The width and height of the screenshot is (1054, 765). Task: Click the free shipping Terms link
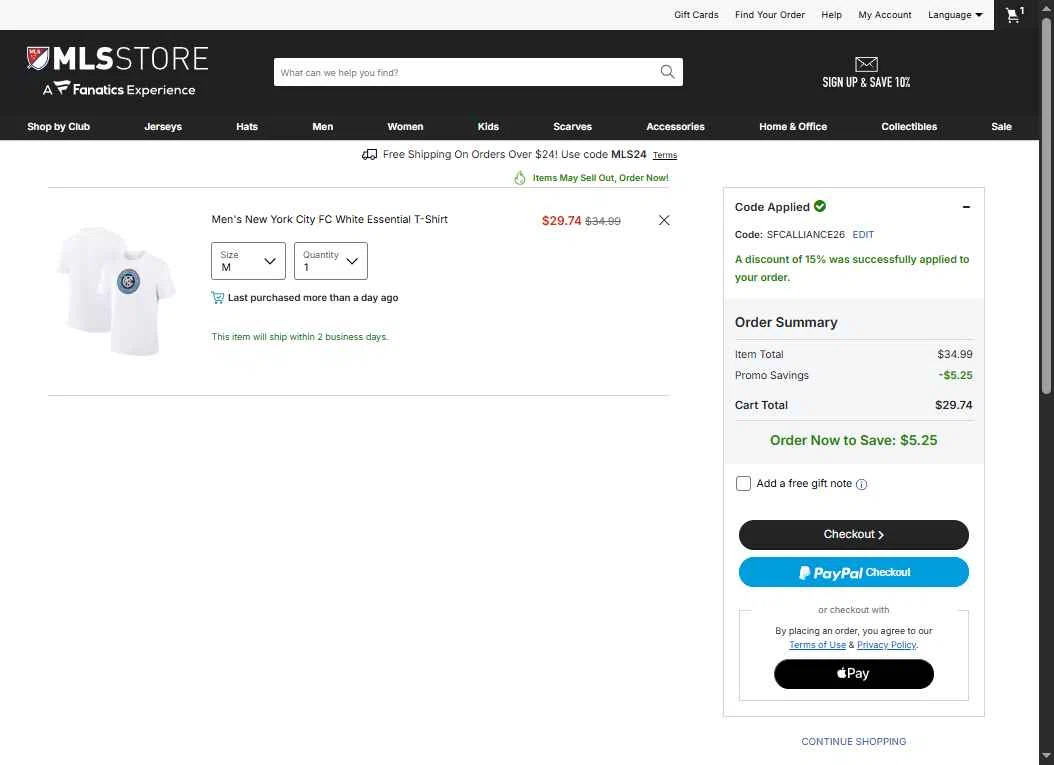click(665, 155)
